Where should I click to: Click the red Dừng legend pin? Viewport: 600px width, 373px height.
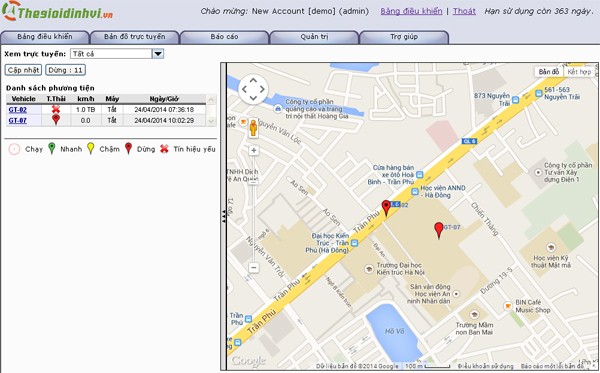point(129,148)
